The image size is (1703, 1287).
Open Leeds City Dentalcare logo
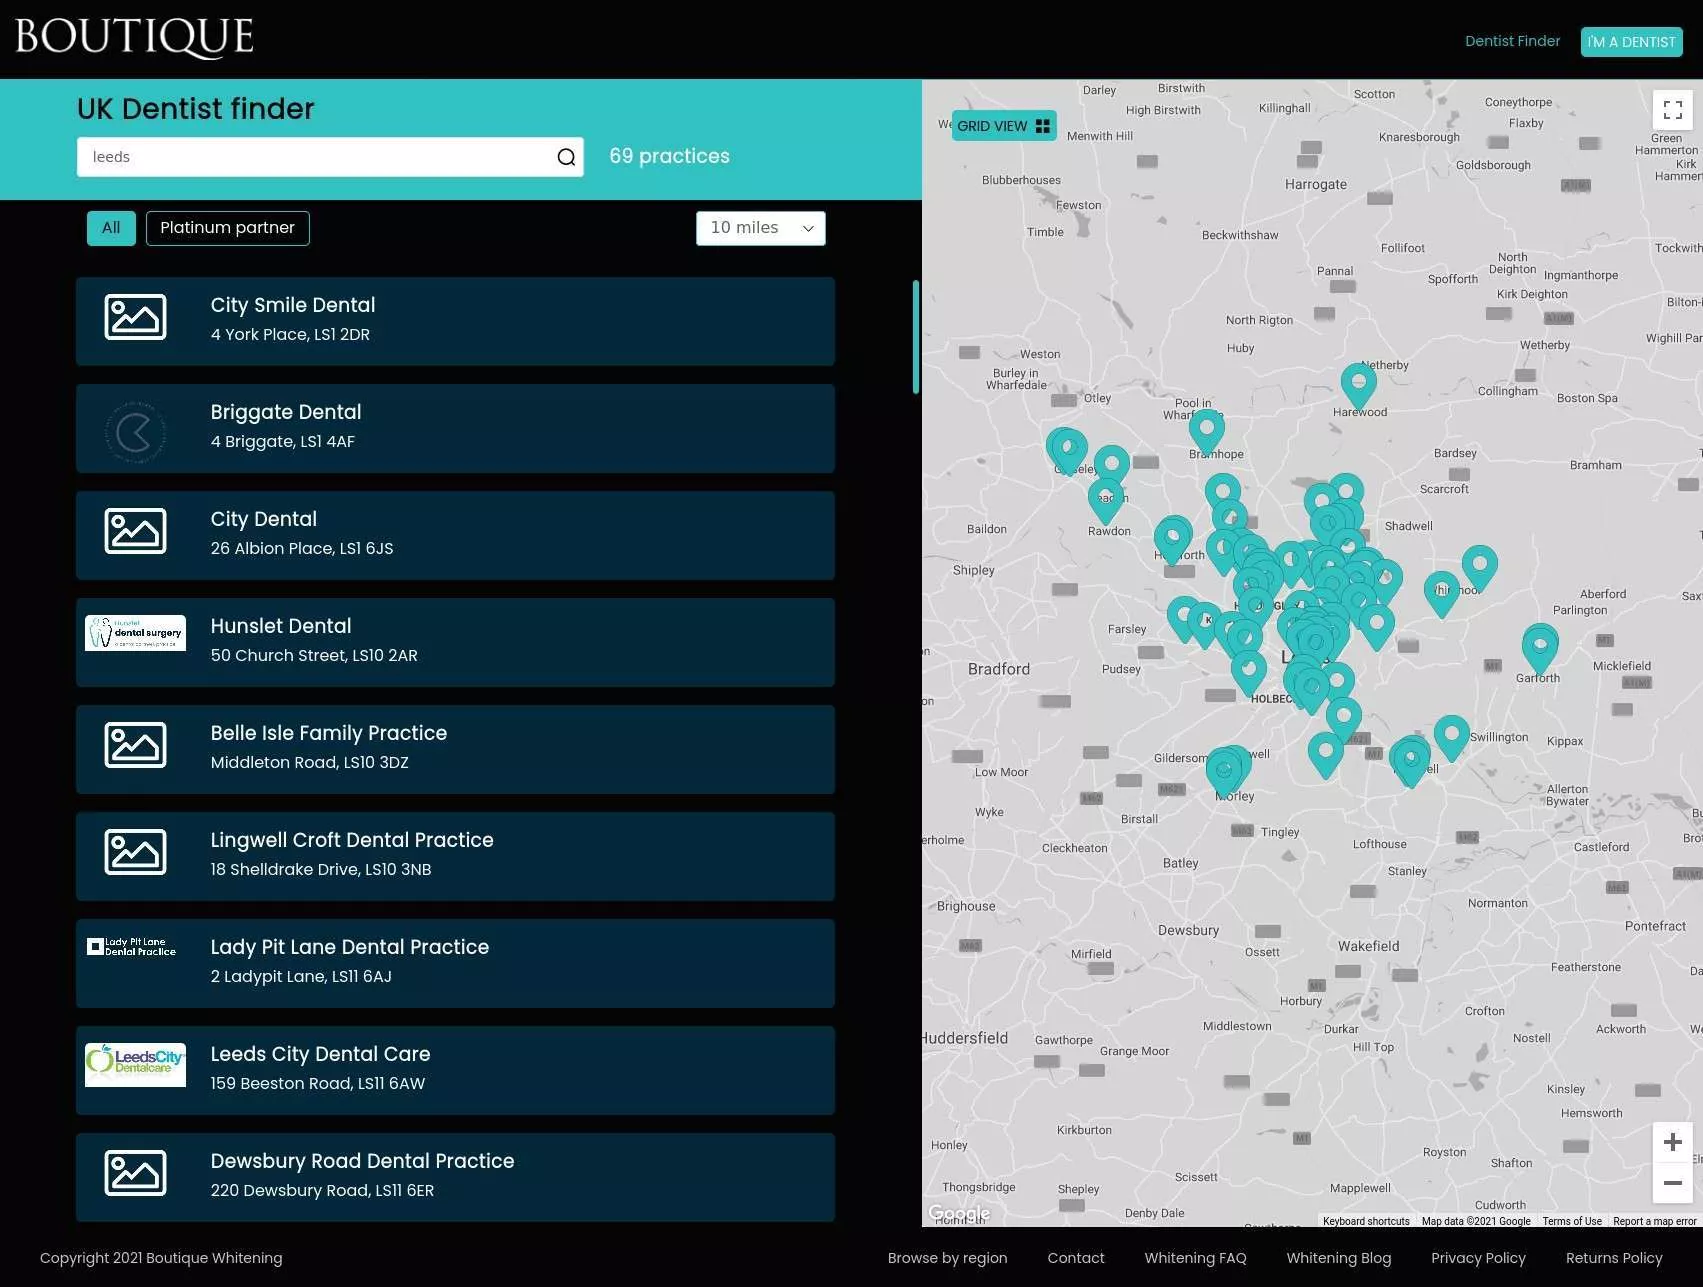click(x=135, y=1065)
